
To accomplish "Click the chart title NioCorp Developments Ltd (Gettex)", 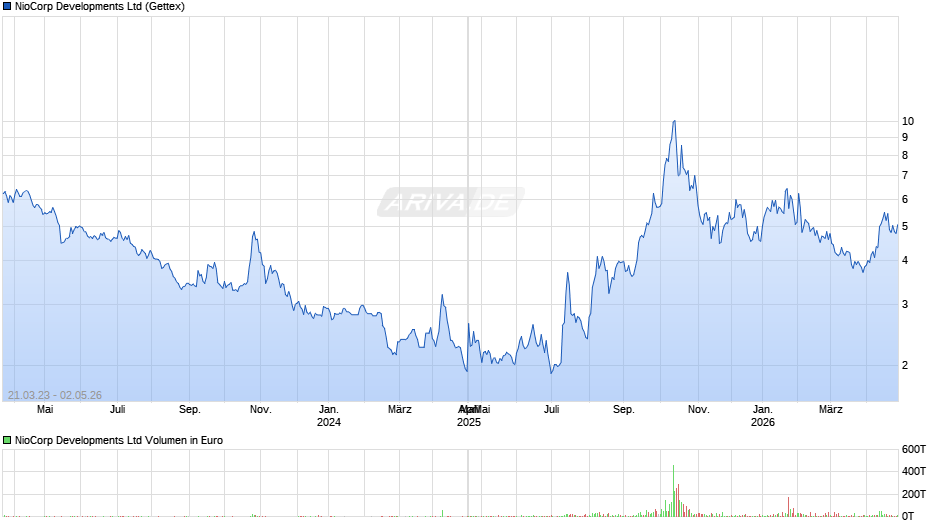I will pos(100,7).
